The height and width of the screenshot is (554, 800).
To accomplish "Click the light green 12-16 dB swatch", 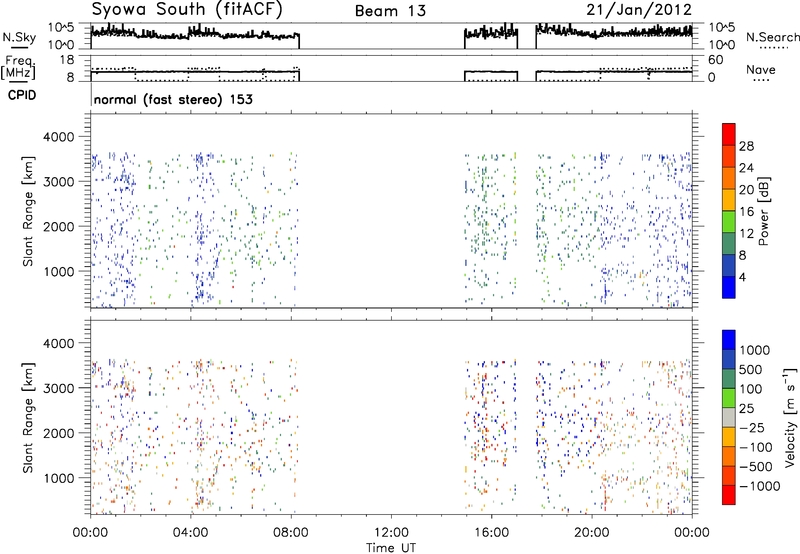I will 729,221.
